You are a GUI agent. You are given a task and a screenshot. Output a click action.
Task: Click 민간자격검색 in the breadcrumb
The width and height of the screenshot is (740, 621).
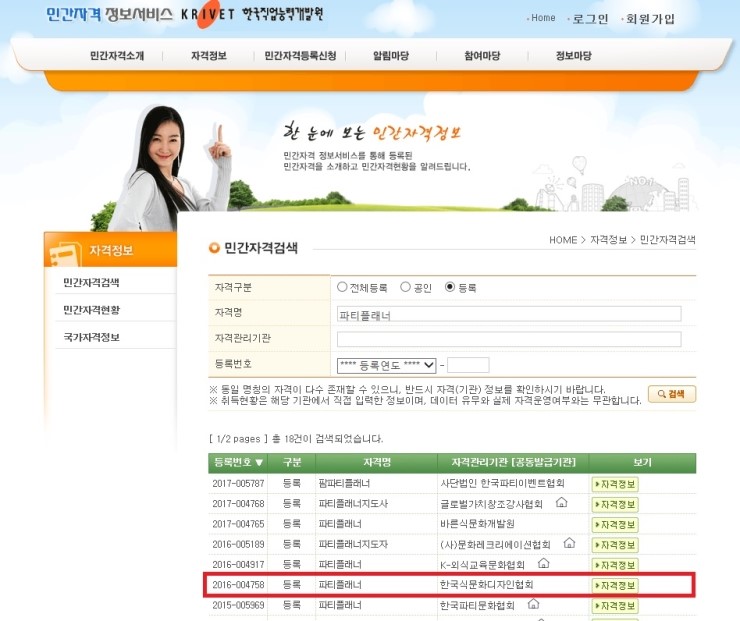[667, 240]
